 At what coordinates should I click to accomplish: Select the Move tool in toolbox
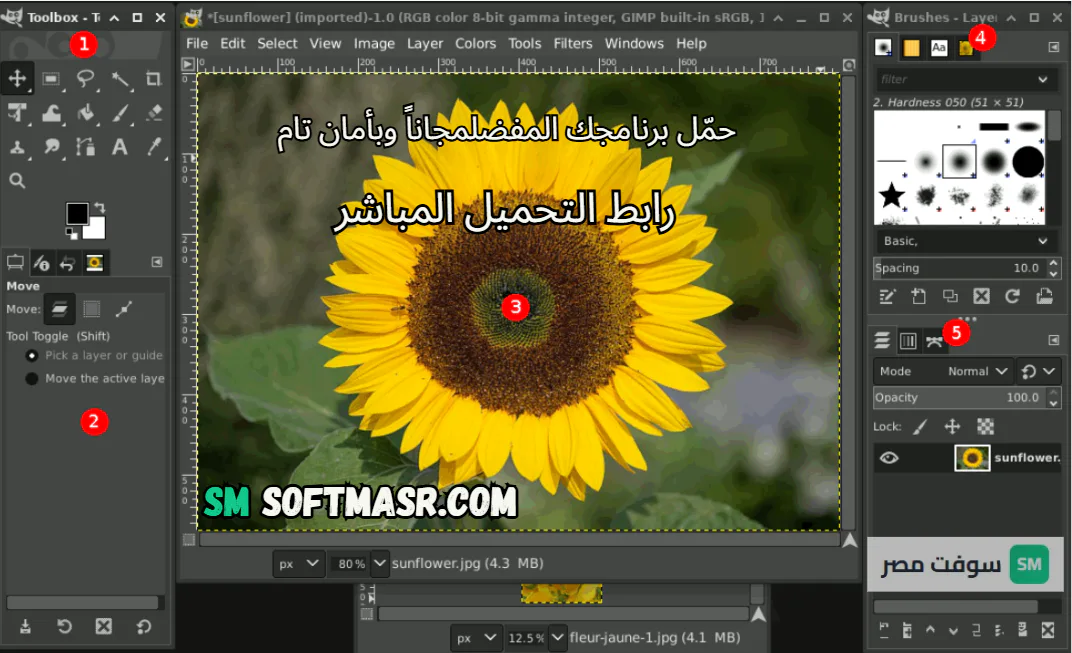point(17,79)
